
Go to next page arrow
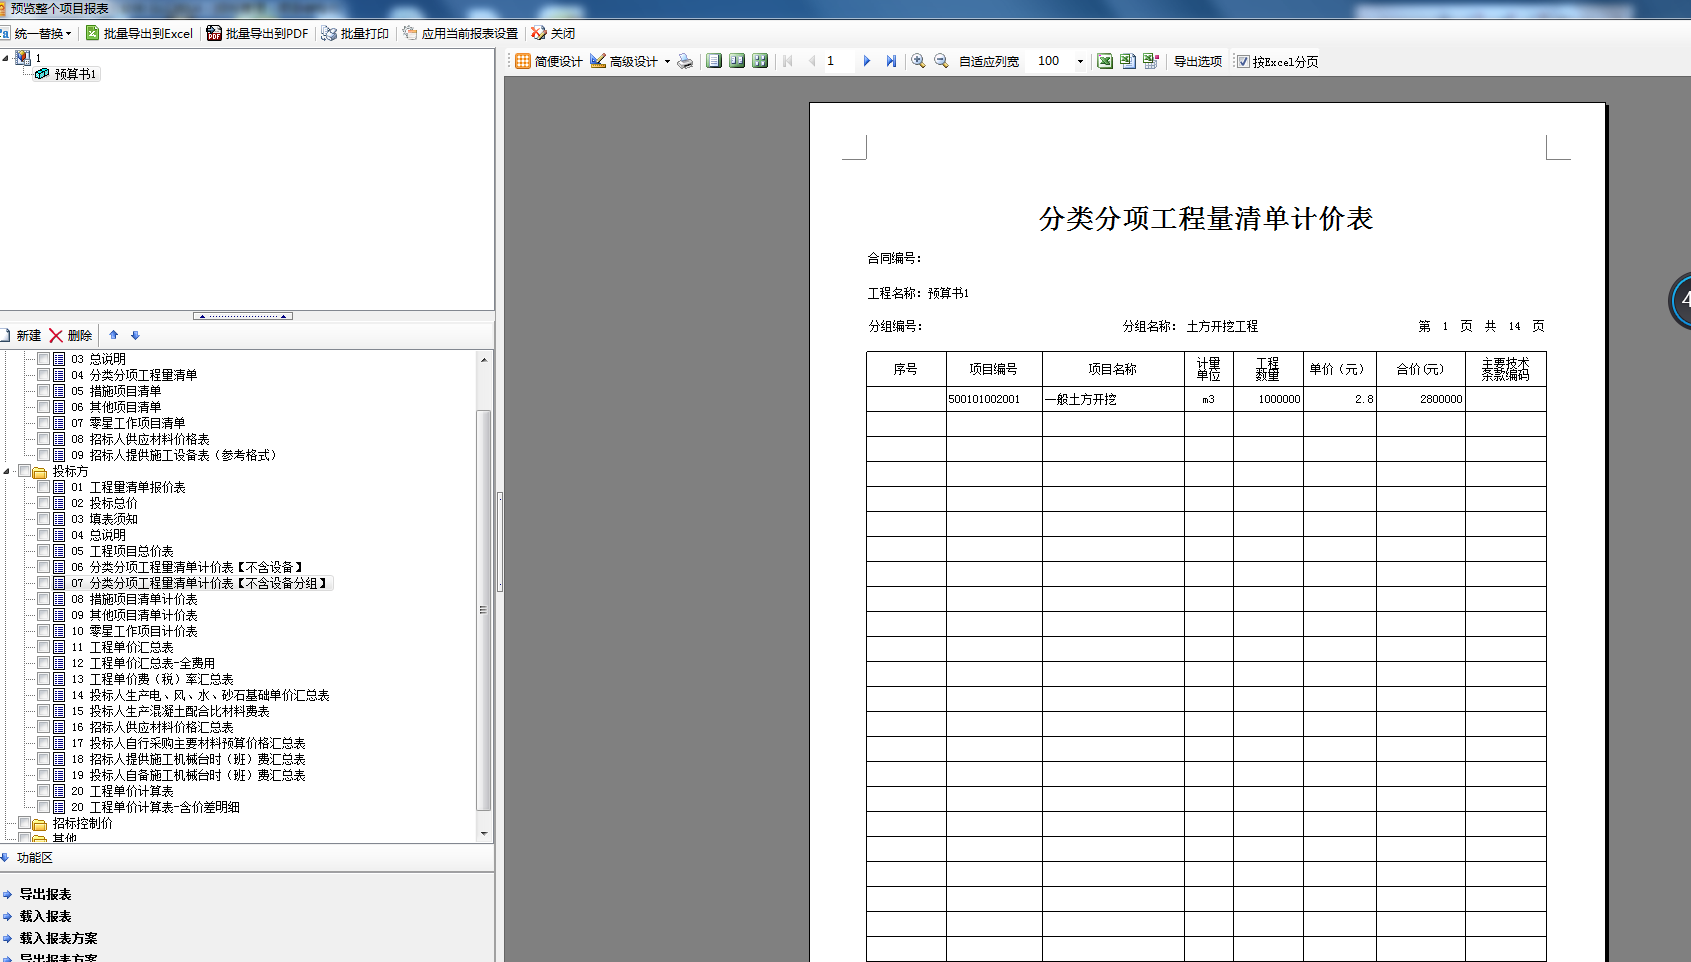click(867, 61)
